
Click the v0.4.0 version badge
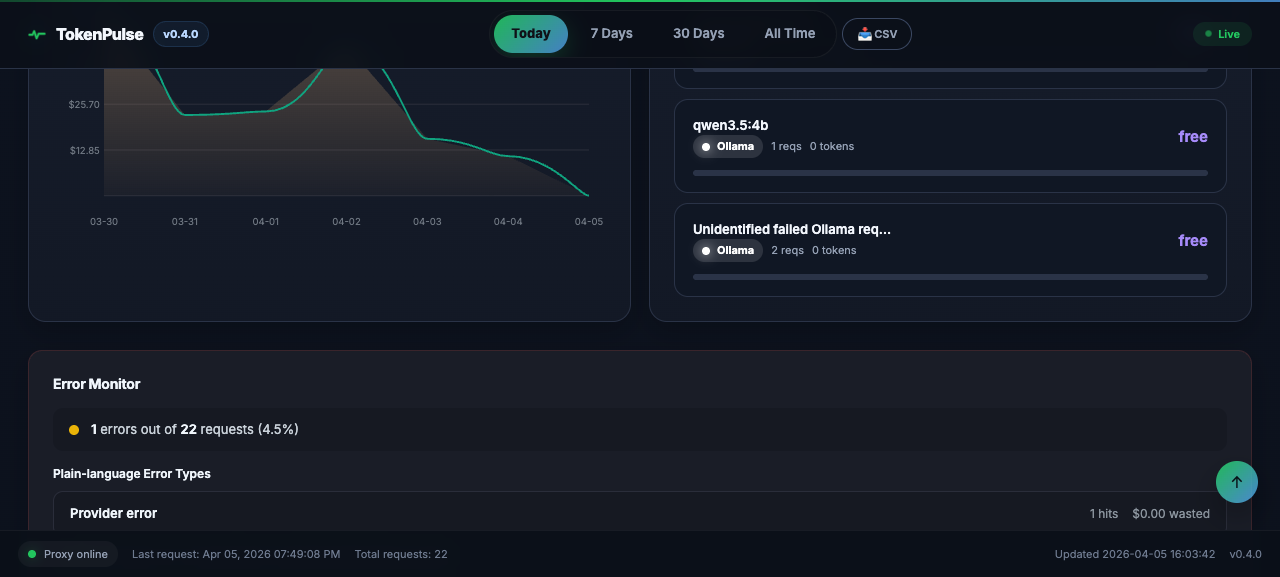tap(181, 33)
